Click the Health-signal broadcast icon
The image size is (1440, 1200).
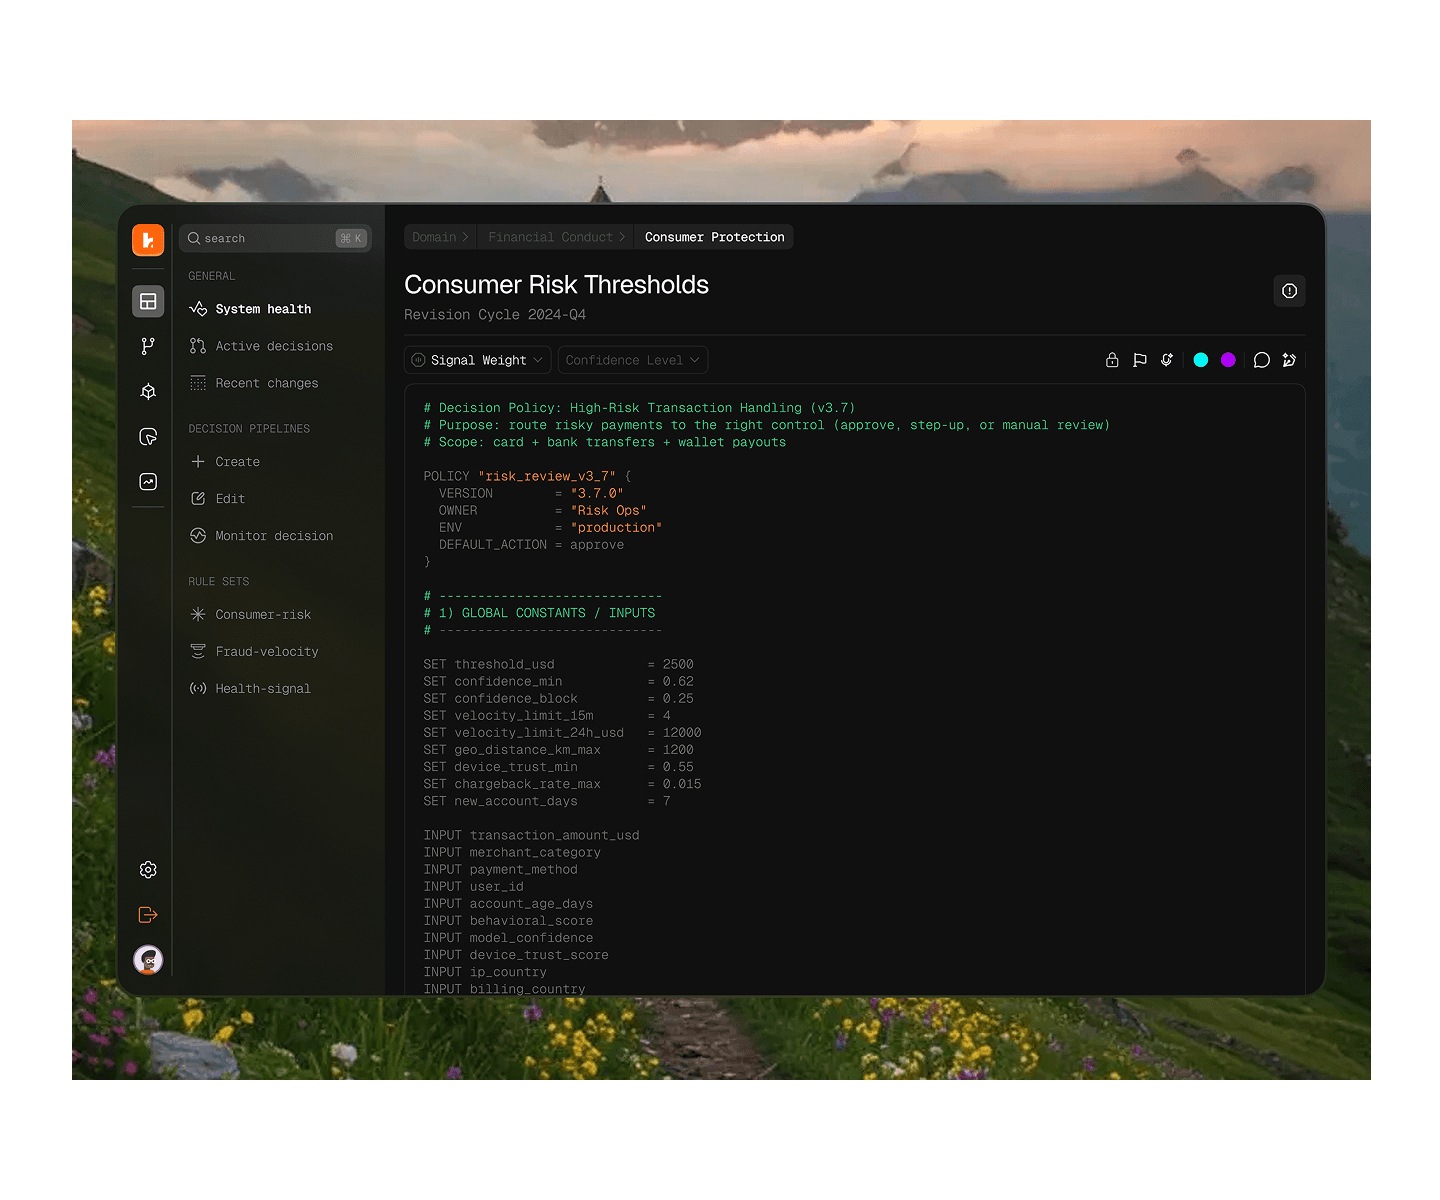(x=198, y=689)
